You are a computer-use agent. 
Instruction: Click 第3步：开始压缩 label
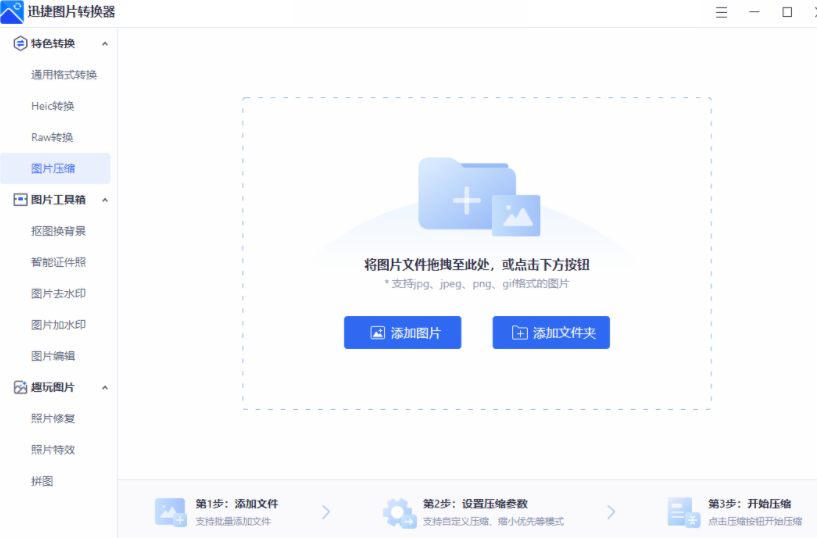[749, 504]
